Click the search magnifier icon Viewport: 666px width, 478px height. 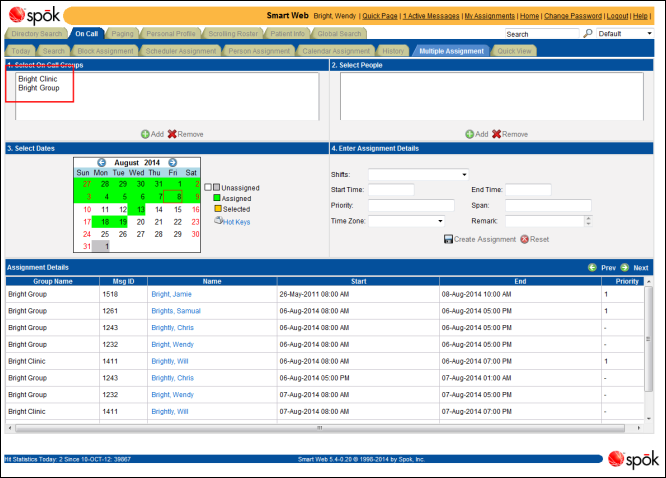[x=588, y=33]
